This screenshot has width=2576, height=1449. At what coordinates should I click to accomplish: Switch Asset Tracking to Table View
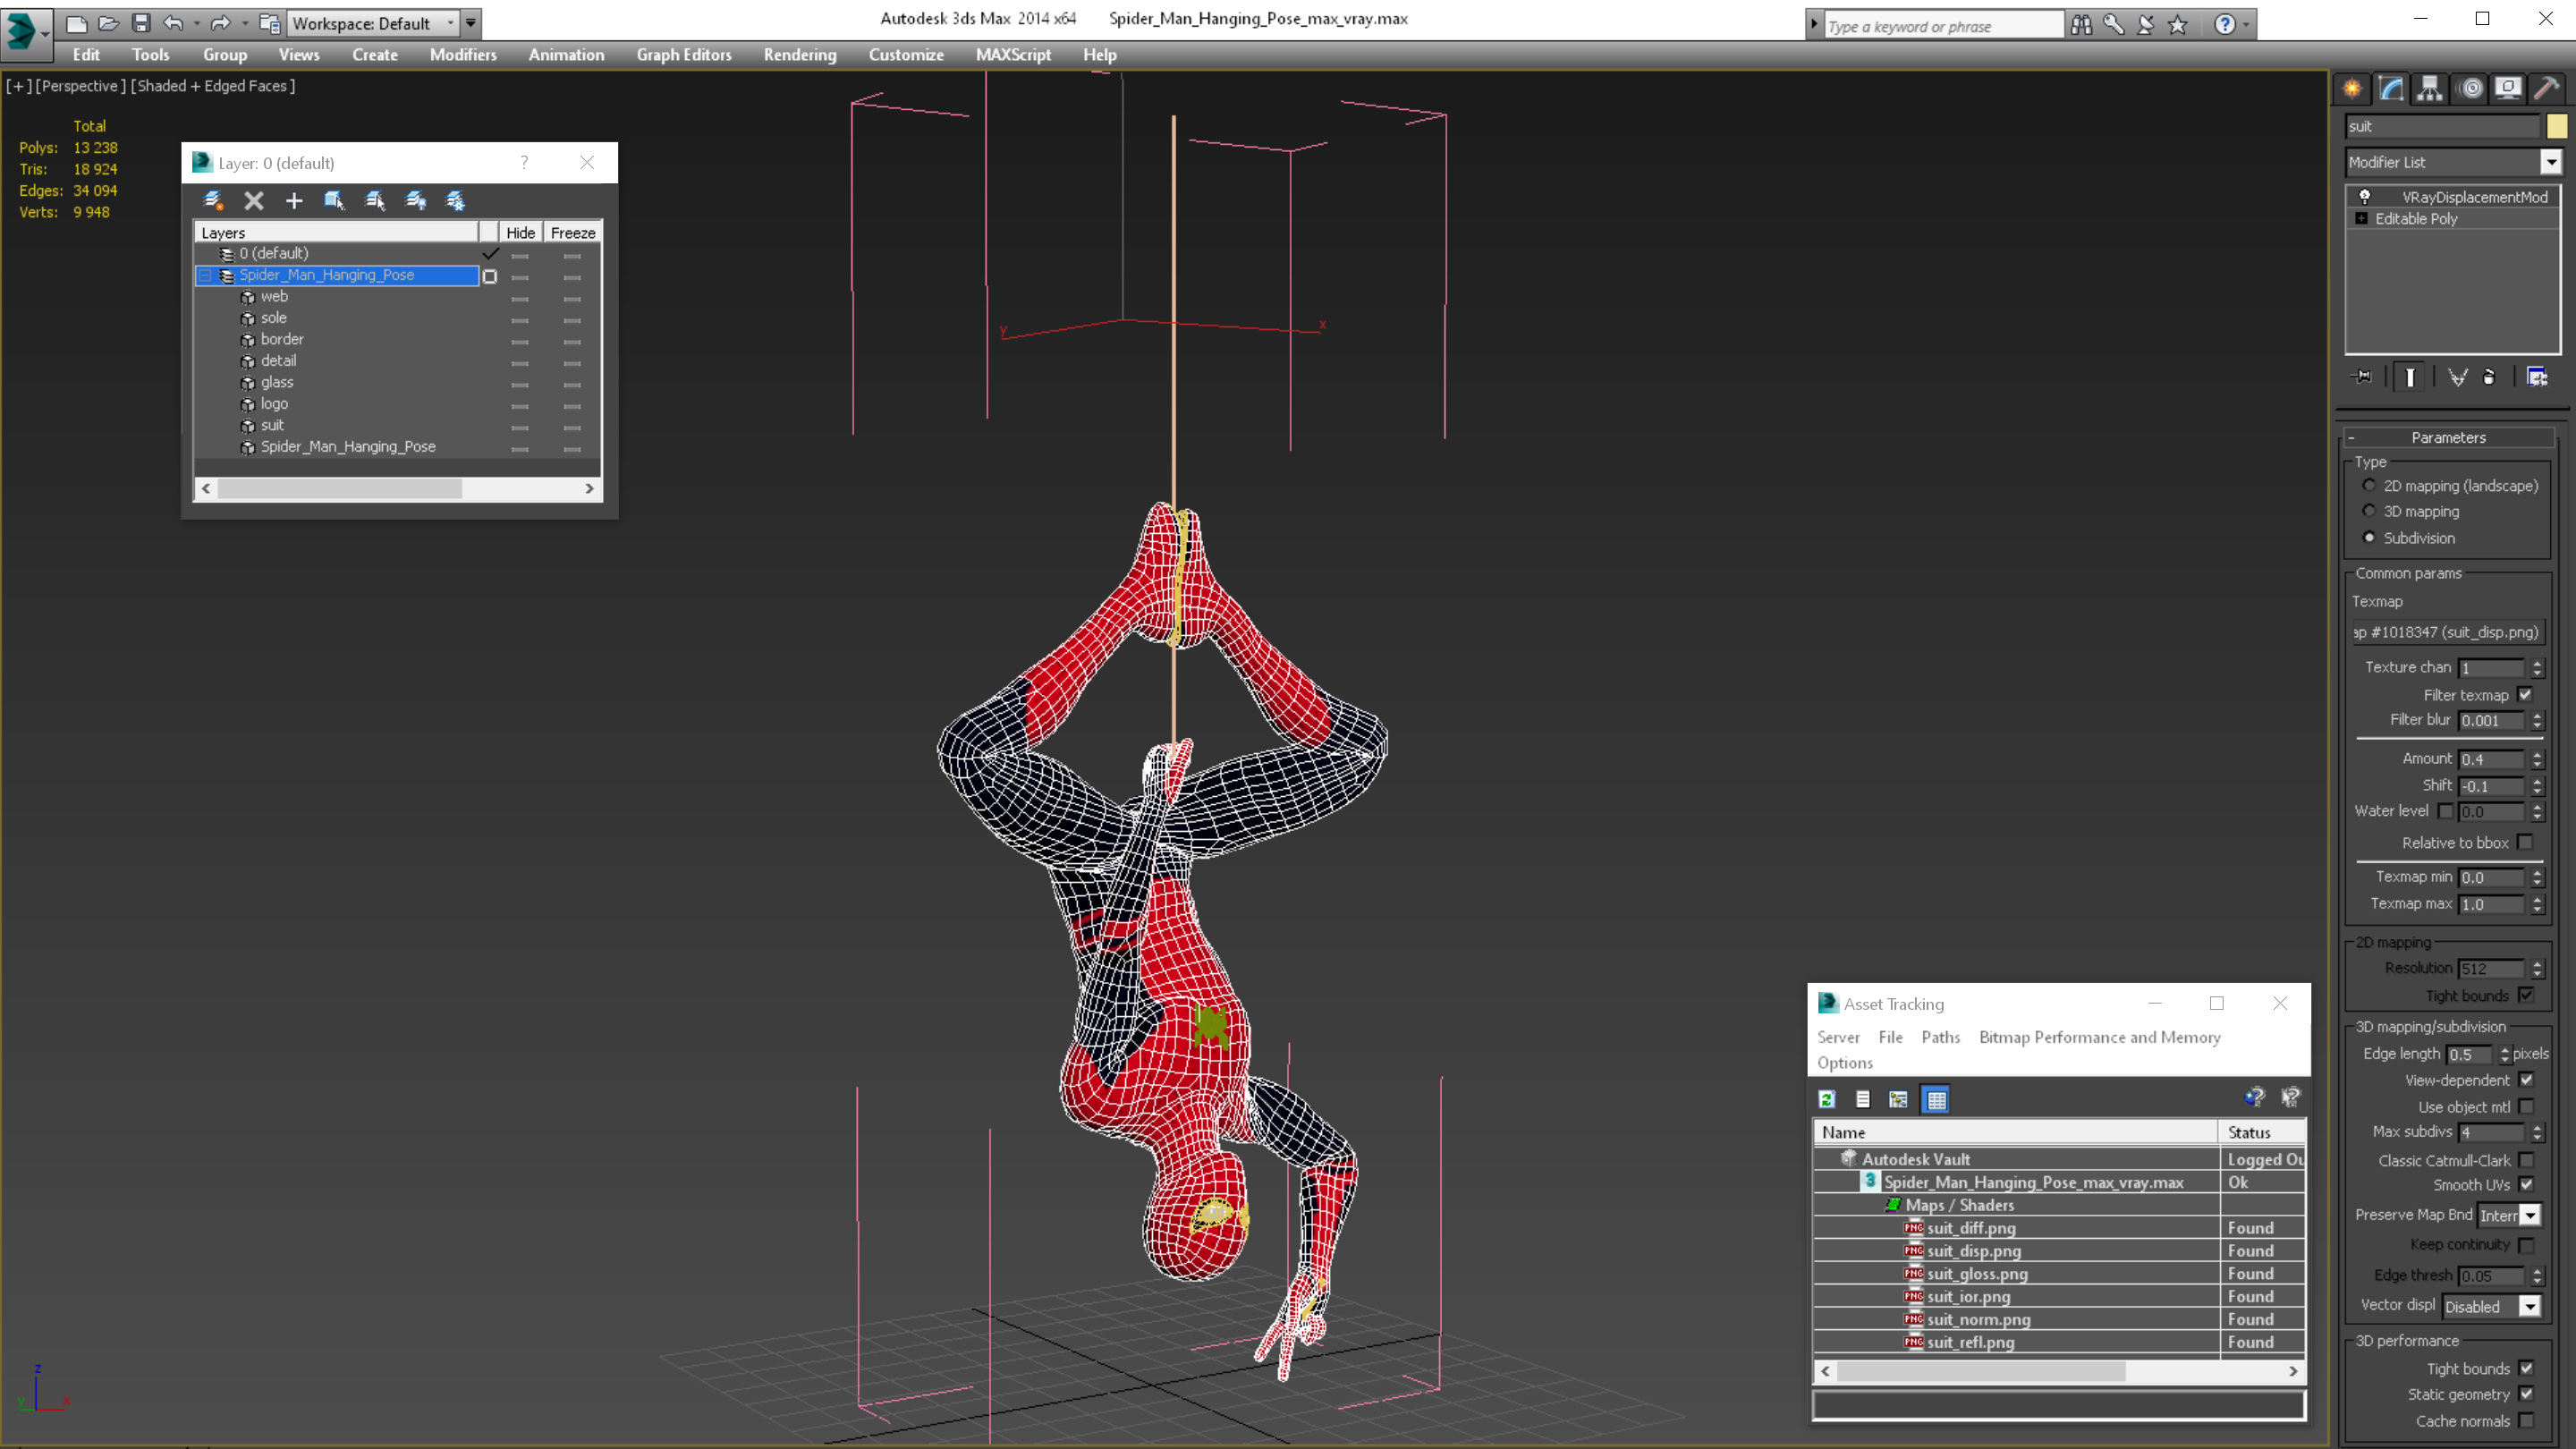click(1936, 1099)
